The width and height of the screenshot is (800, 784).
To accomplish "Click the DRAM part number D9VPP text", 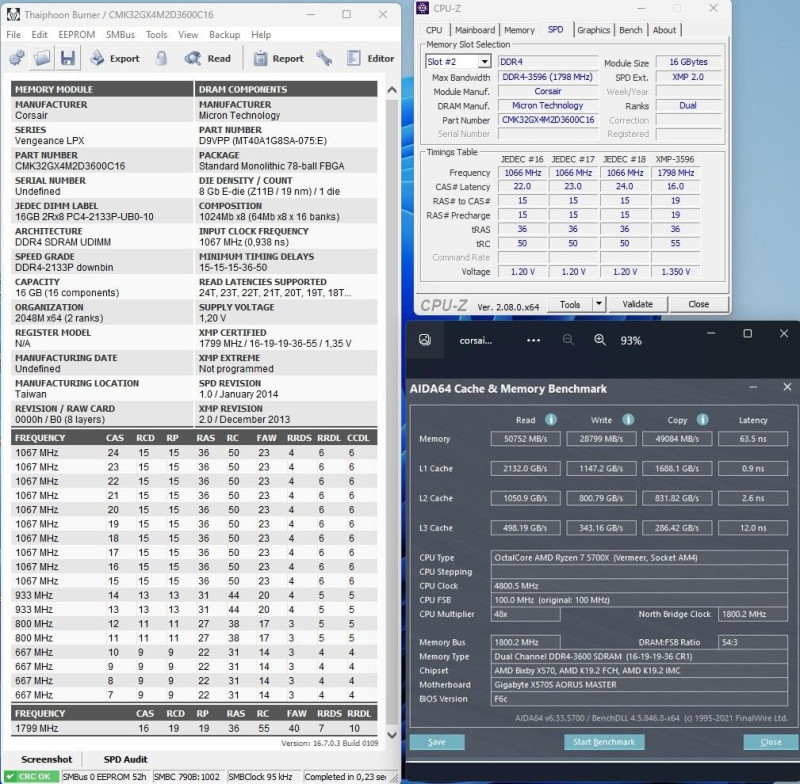I will [263, 140].
